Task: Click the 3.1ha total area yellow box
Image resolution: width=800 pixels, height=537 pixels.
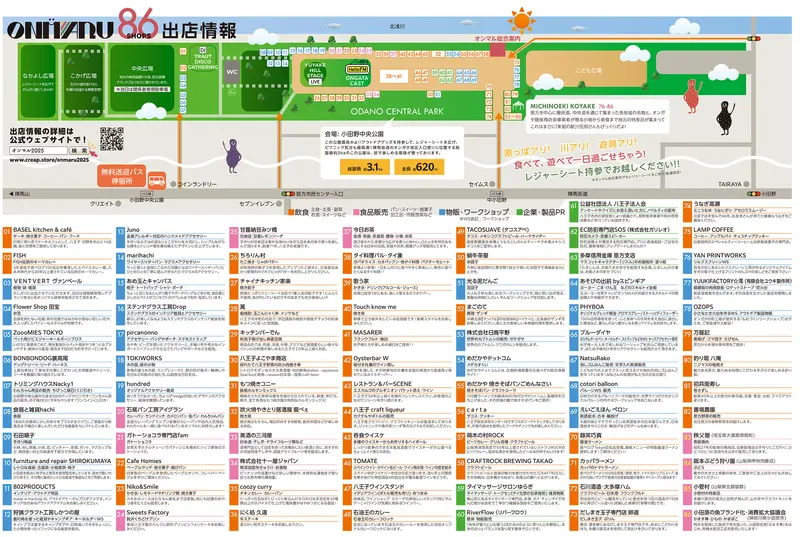Action: [364, 167]
